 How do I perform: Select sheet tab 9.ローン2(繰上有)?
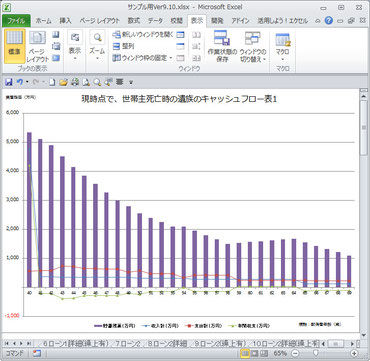[x=220, y=343]
